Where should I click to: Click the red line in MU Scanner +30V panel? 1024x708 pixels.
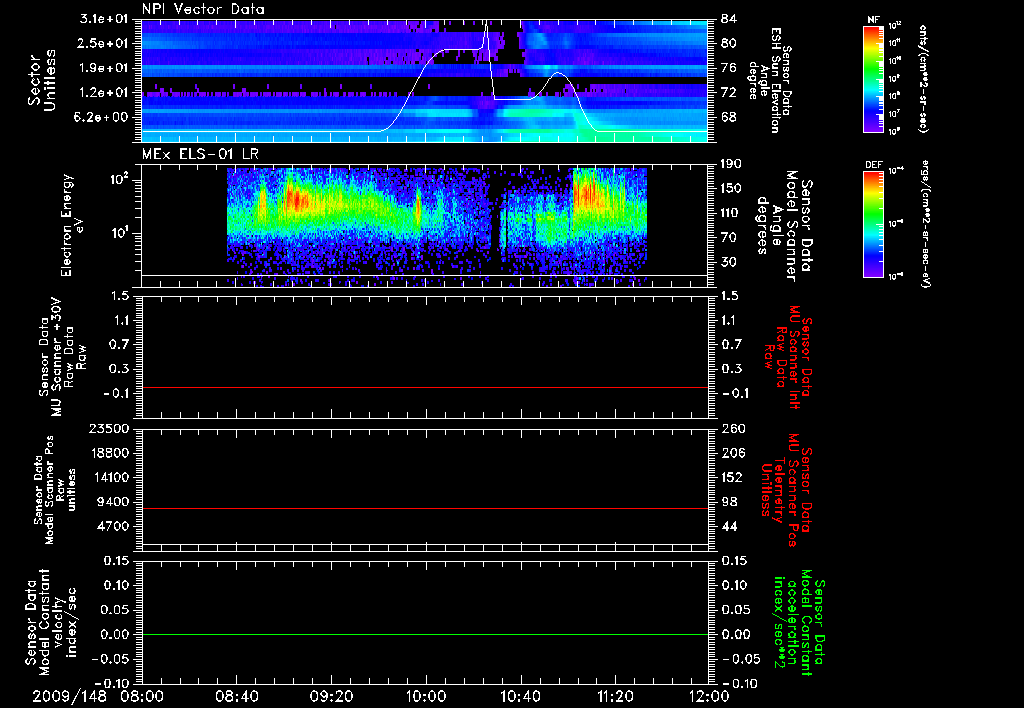pyautogui.click(x=425, y=387)
